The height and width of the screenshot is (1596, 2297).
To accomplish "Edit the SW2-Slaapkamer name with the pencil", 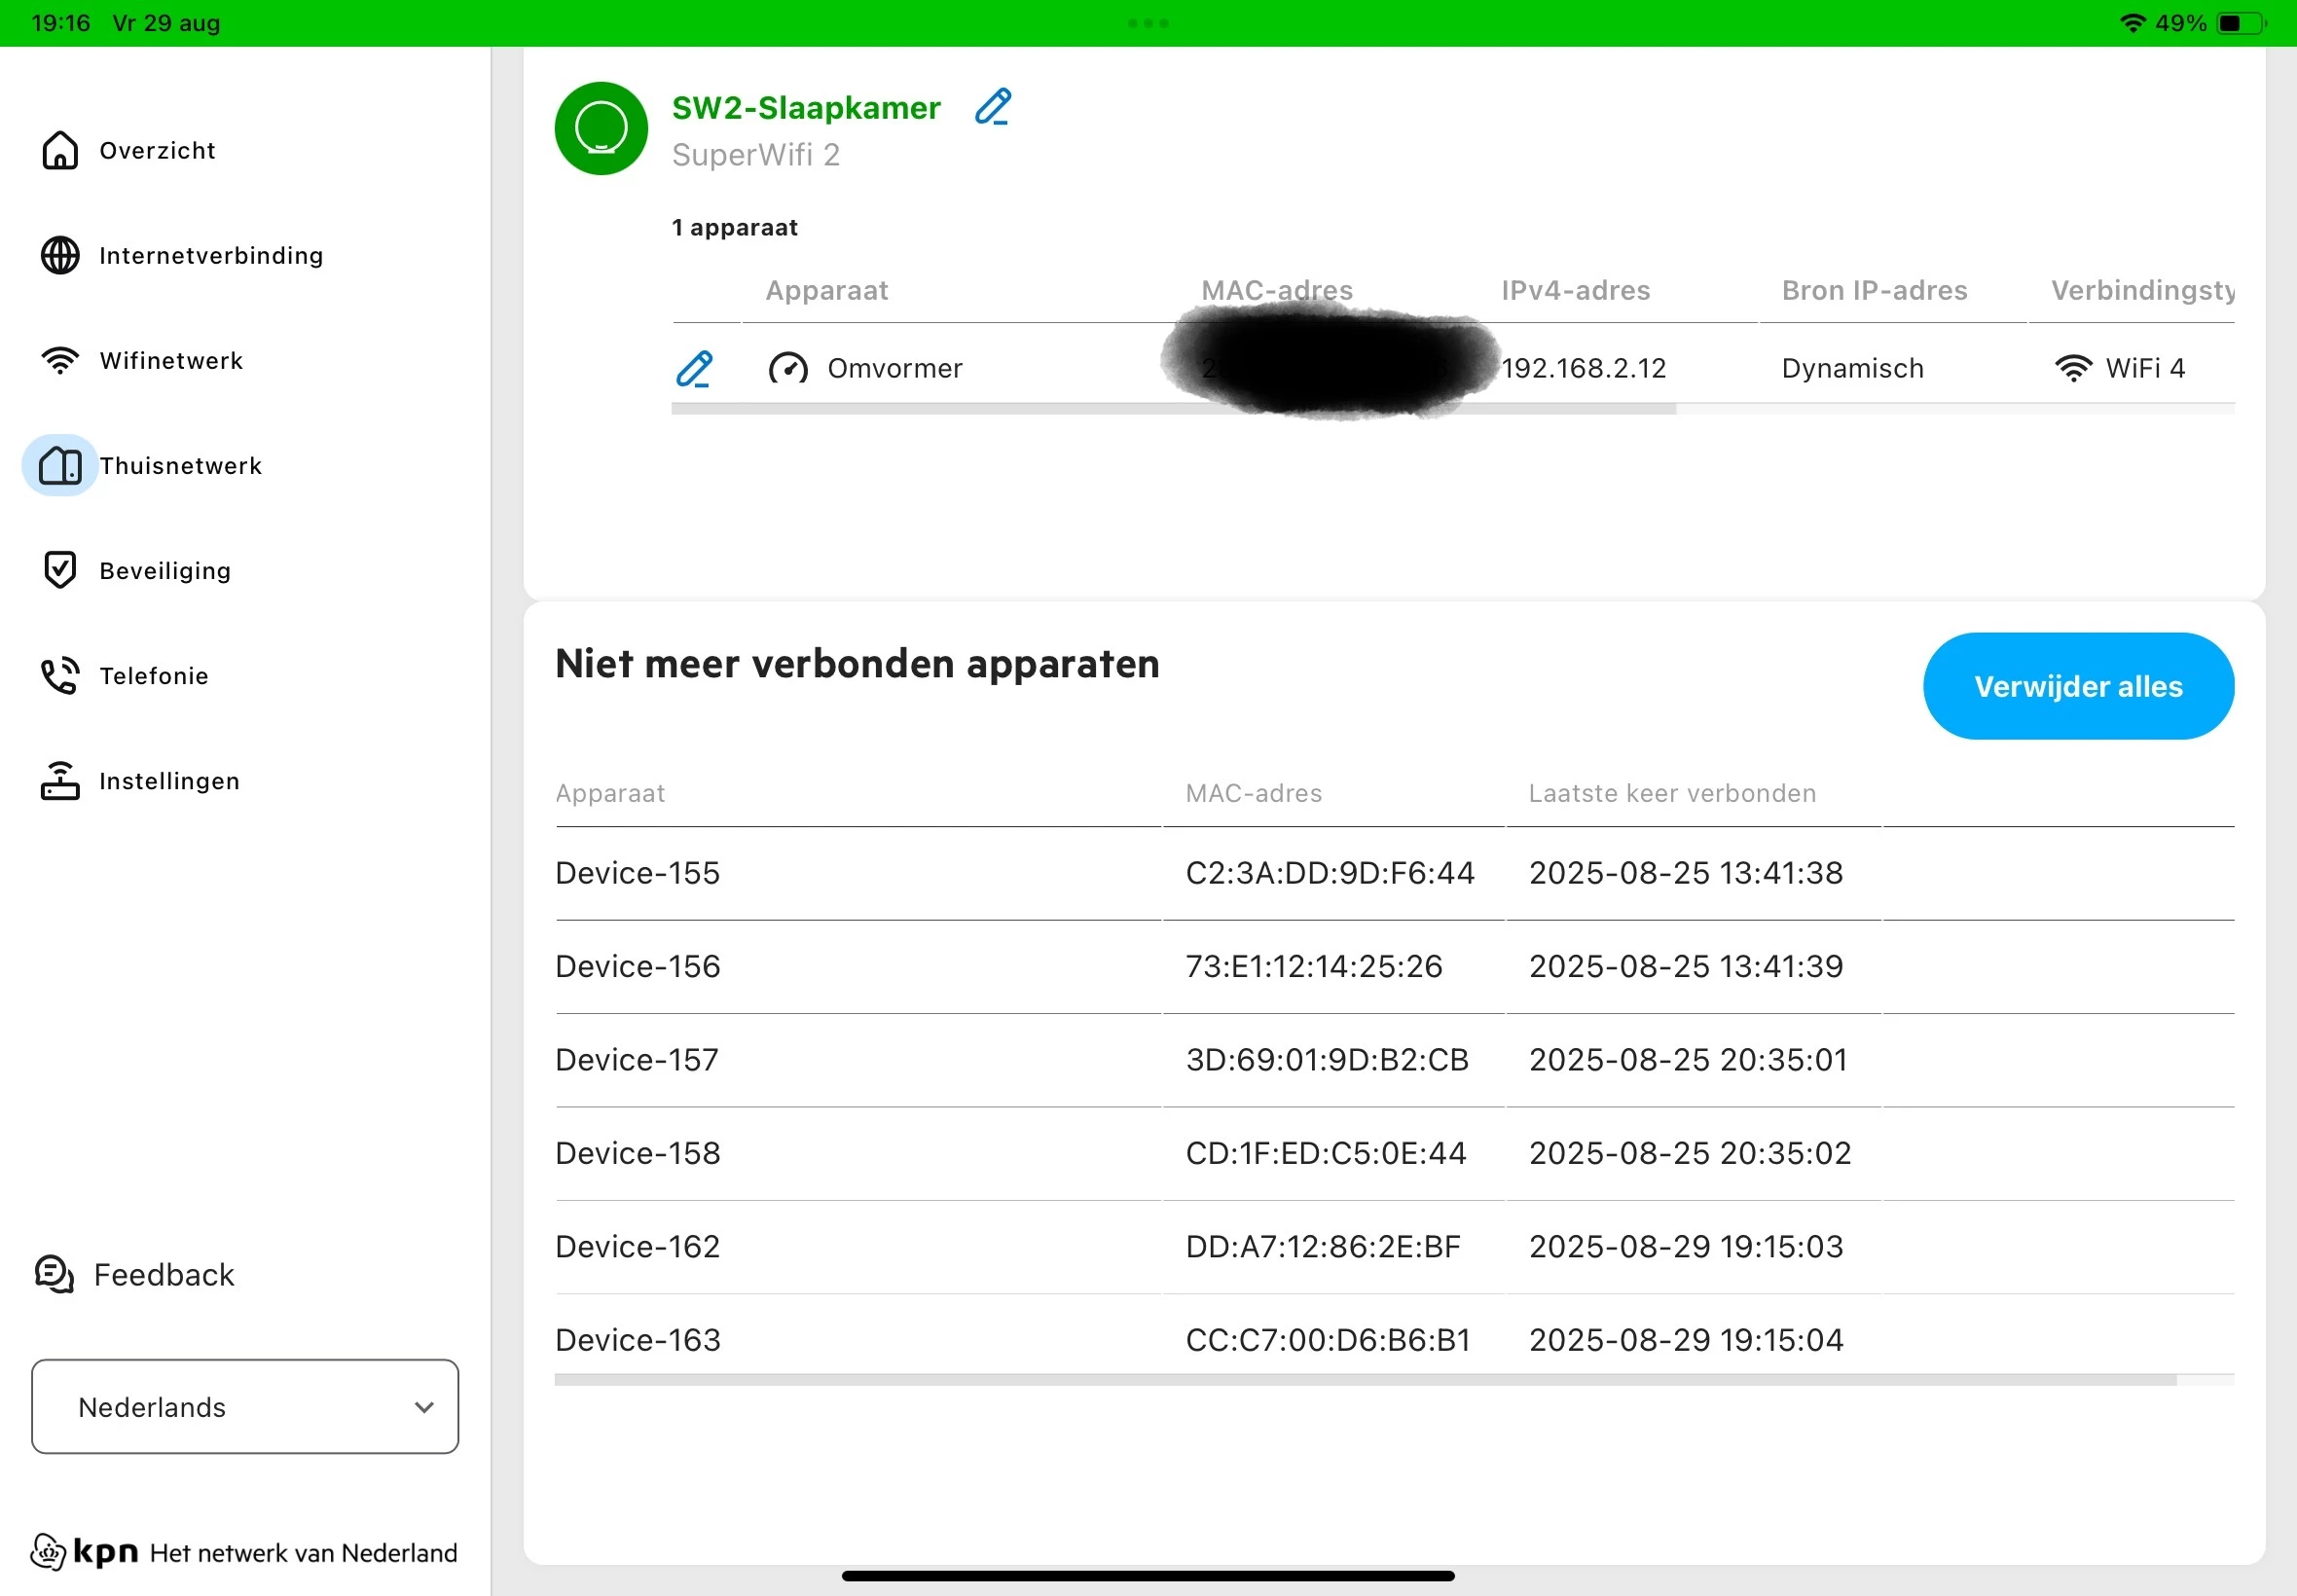I will coord(993,107).
